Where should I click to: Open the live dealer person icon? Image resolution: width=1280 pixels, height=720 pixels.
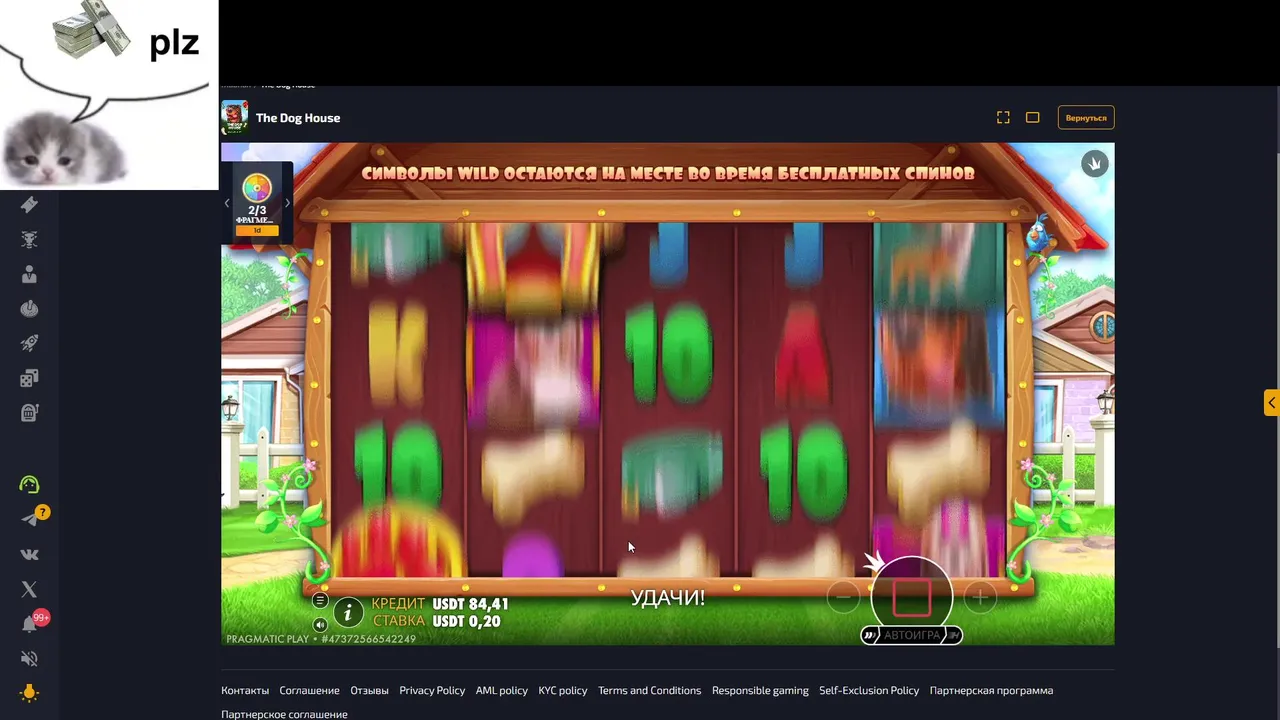click(29, 274)
